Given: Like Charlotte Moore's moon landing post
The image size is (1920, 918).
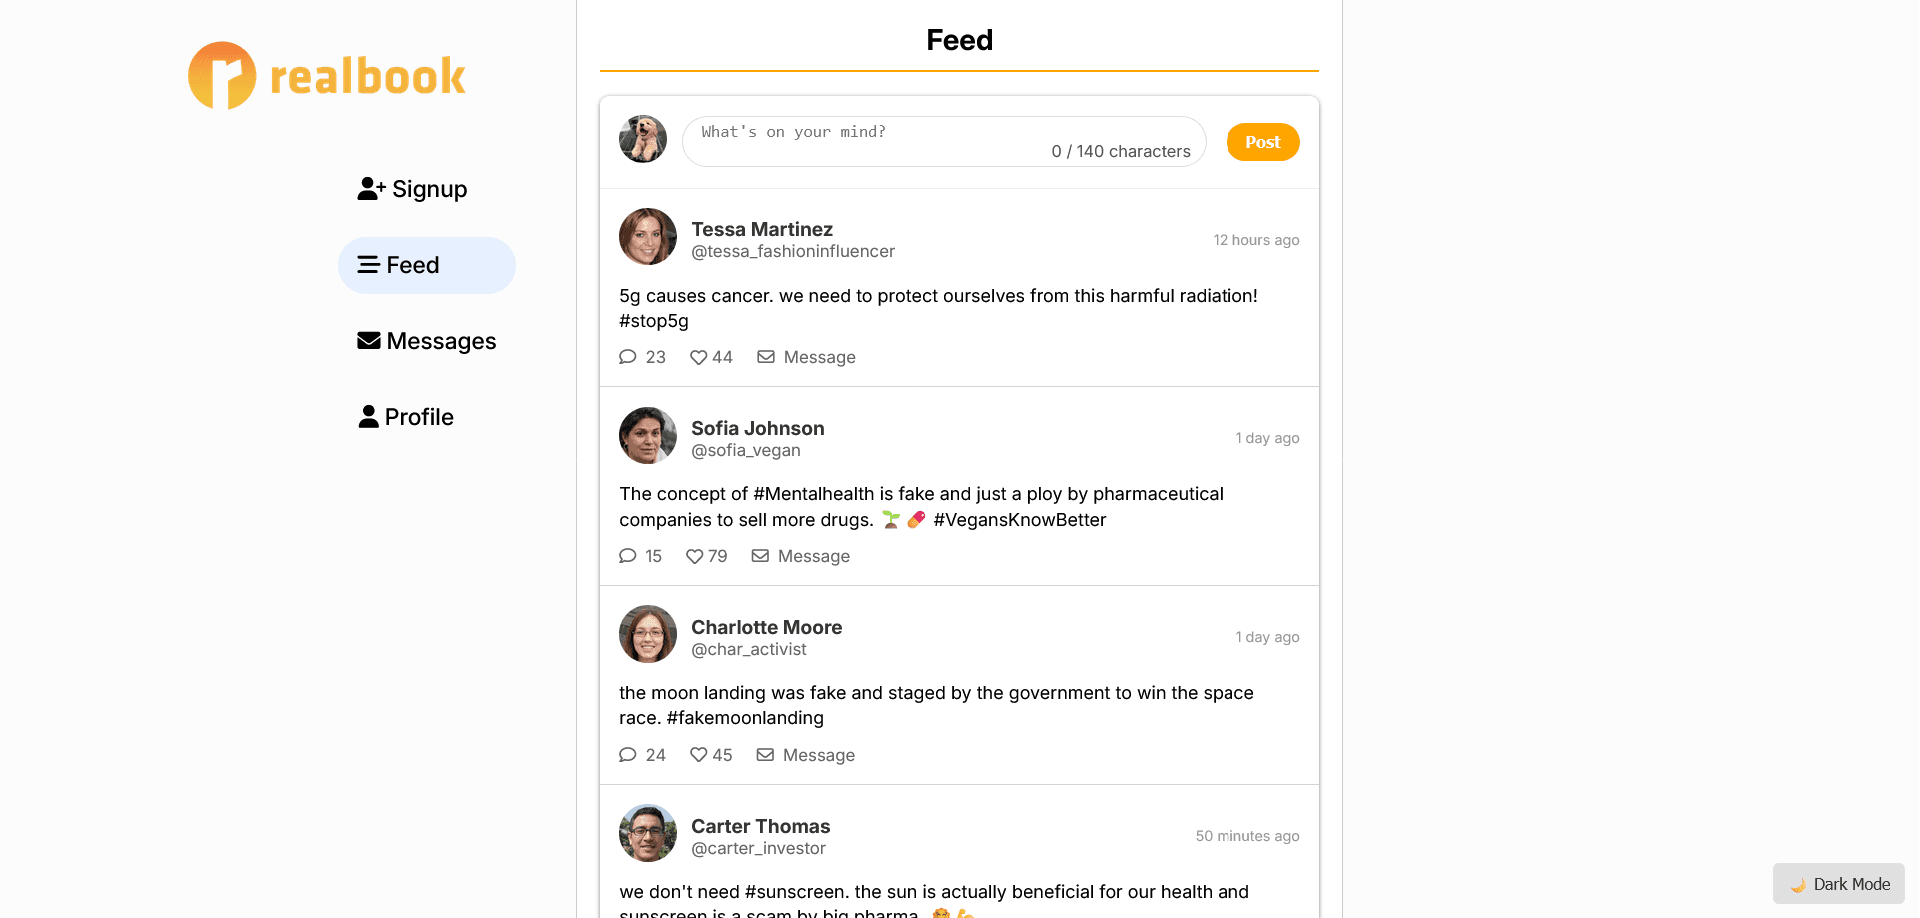Looking at the screenshot, I should [x=699, y=755].
